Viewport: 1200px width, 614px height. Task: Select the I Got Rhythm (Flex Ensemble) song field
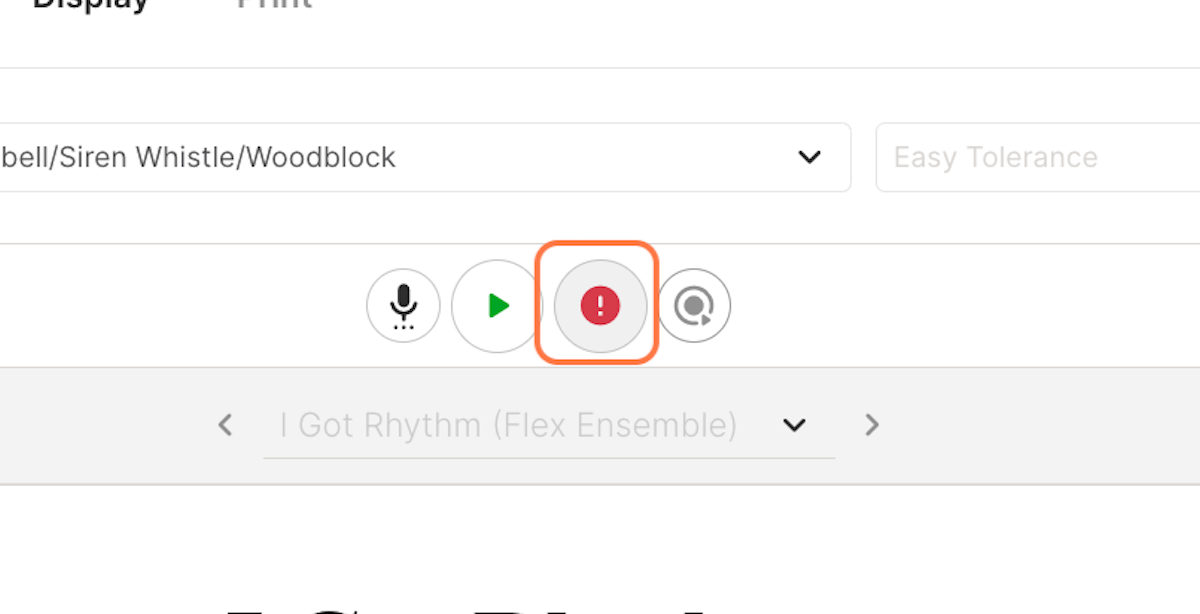coord(549,425)
